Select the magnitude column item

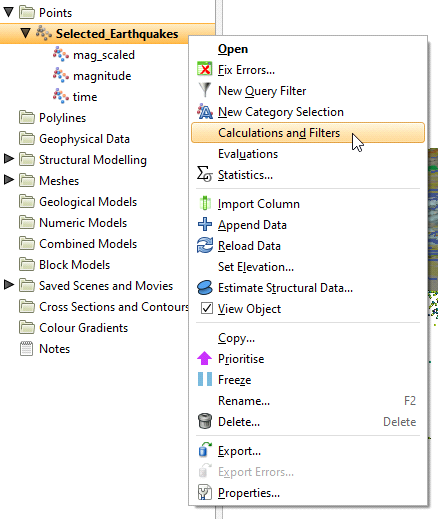[x=102, y=76]
